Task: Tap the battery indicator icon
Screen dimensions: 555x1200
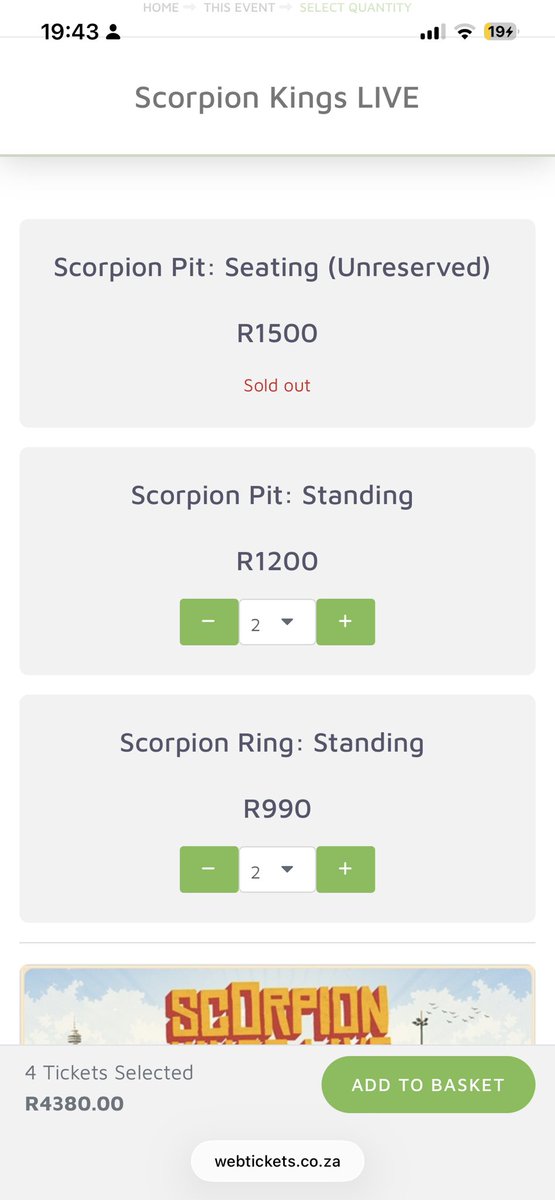Action: (501, 32)
